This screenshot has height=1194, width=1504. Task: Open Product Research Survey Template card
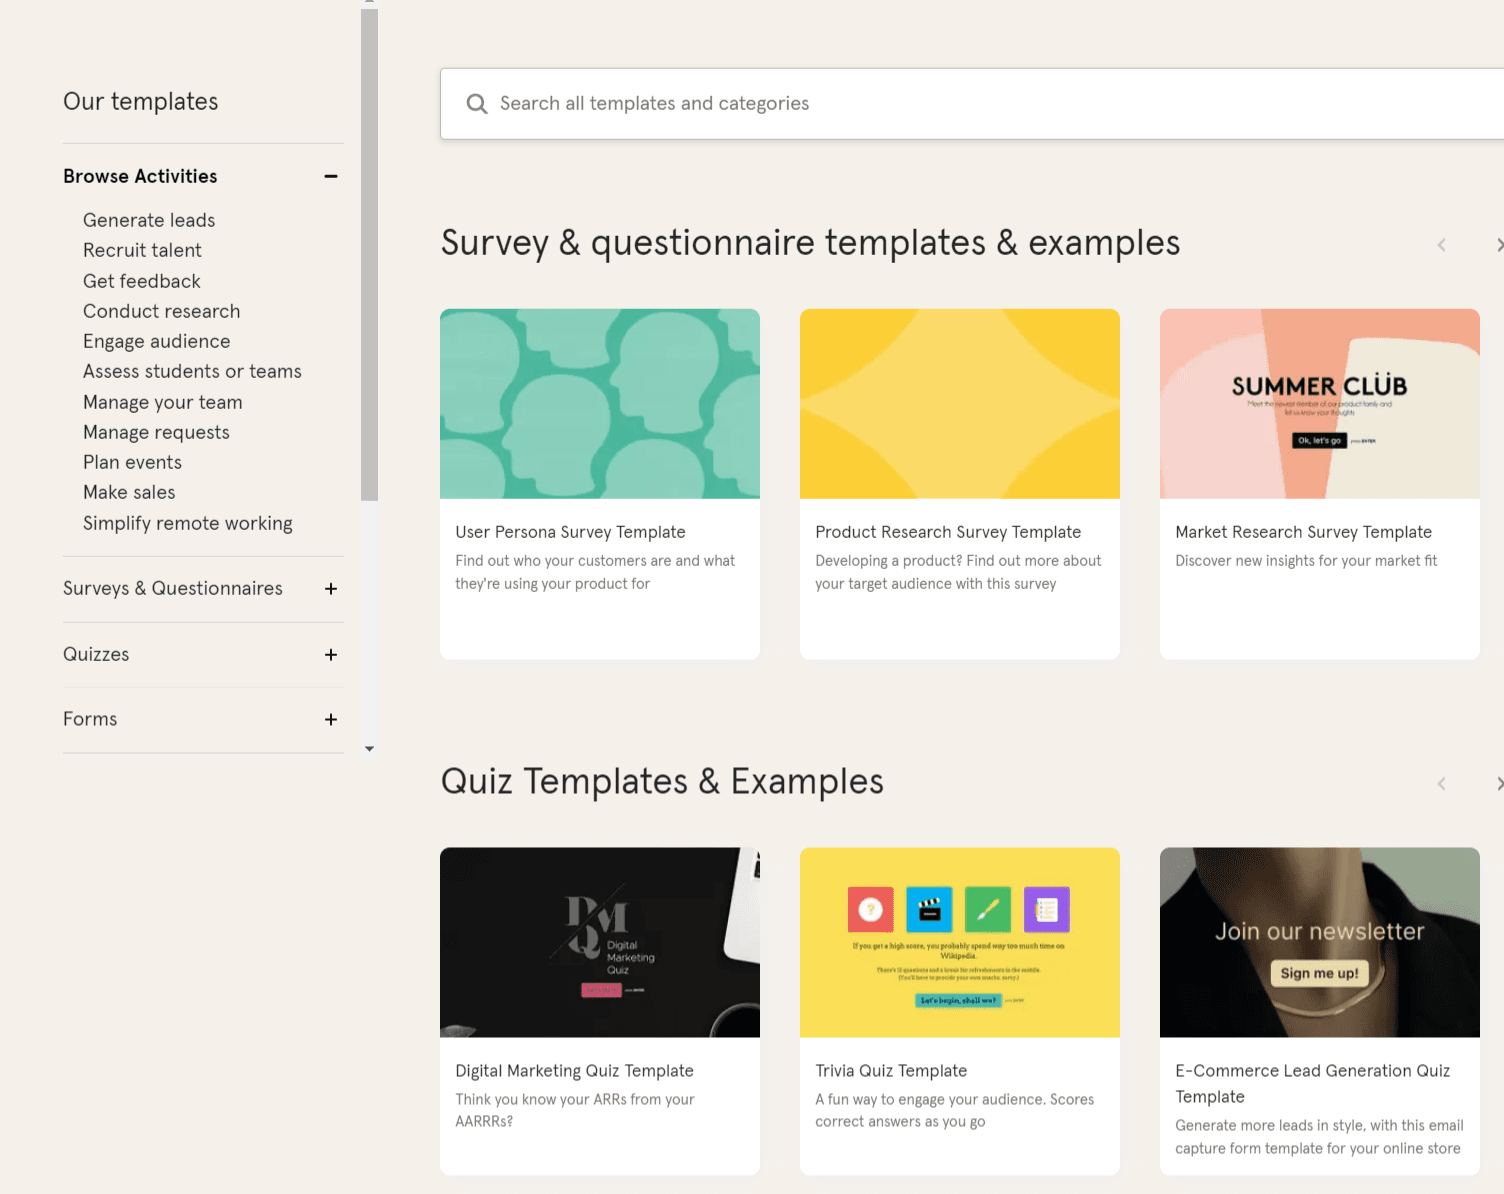pos(948,532)
